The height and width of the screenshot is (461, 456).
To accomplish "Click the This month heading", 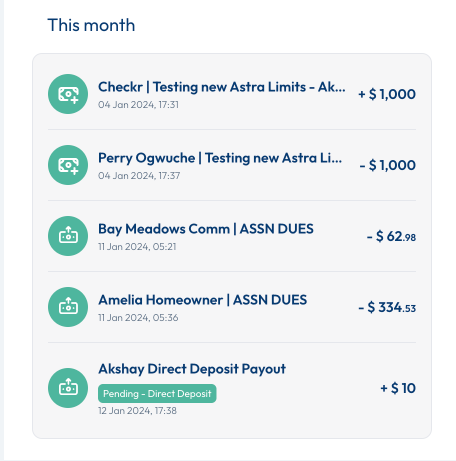I will (91, 25).
